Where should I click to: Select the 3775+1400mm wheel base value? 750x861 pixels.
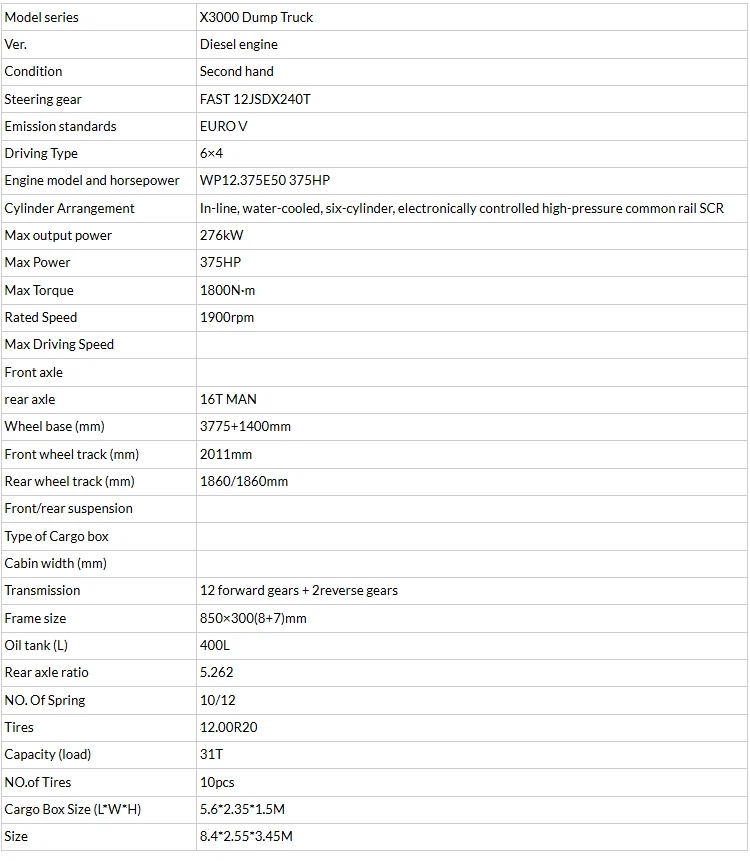[x=245, y=426]
